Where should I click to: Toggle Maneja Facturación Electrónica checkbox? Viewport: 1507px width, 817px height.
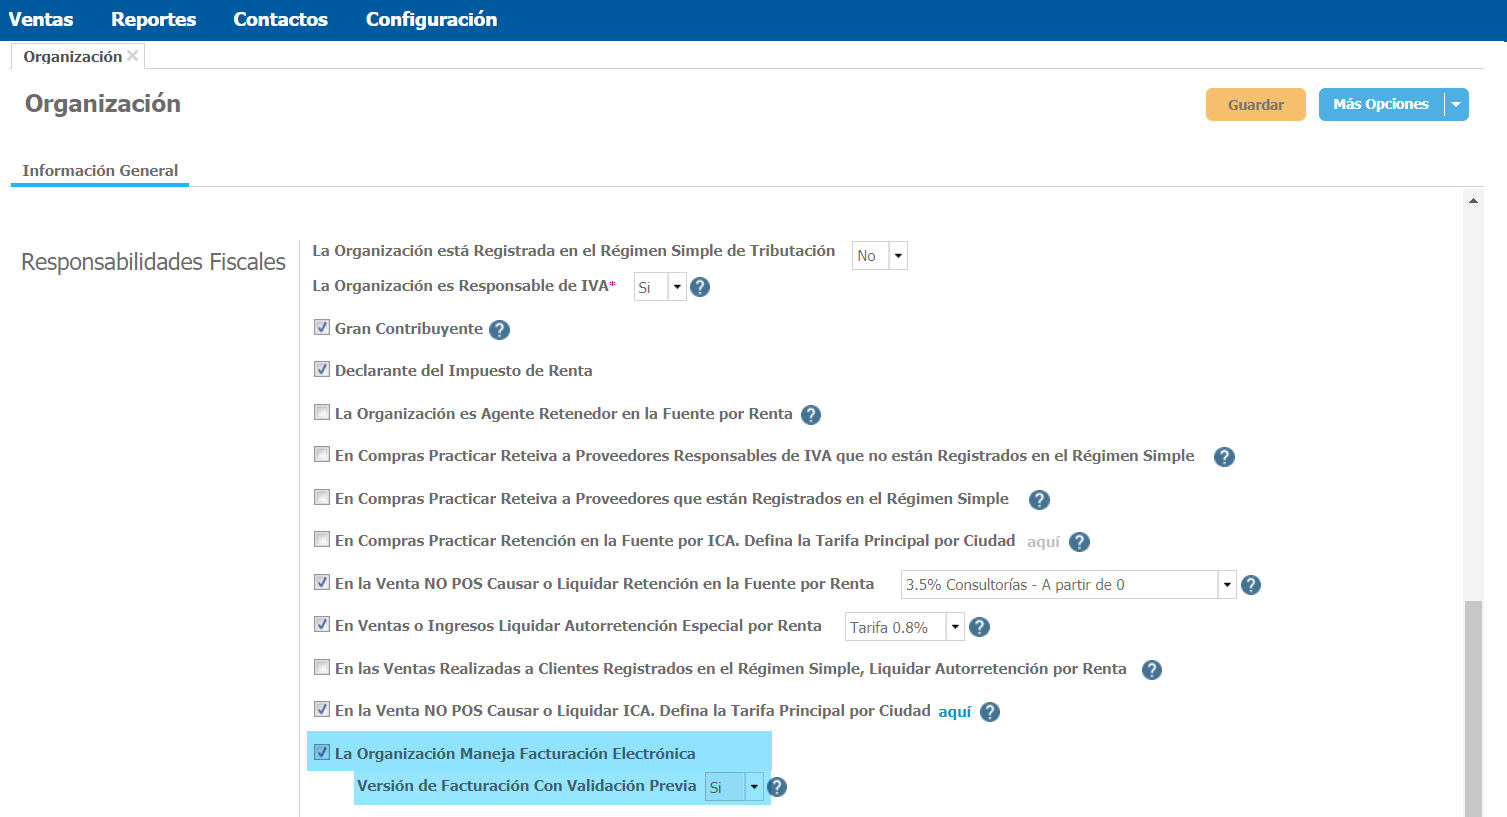(322, 752)
